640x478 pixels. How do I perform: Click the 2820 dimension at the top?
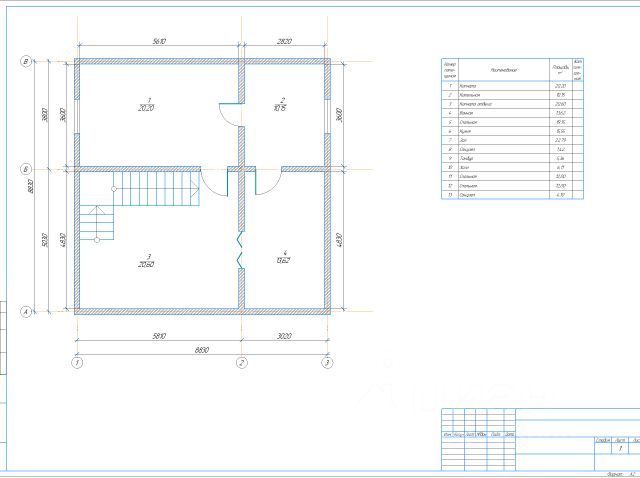point(284,43)
